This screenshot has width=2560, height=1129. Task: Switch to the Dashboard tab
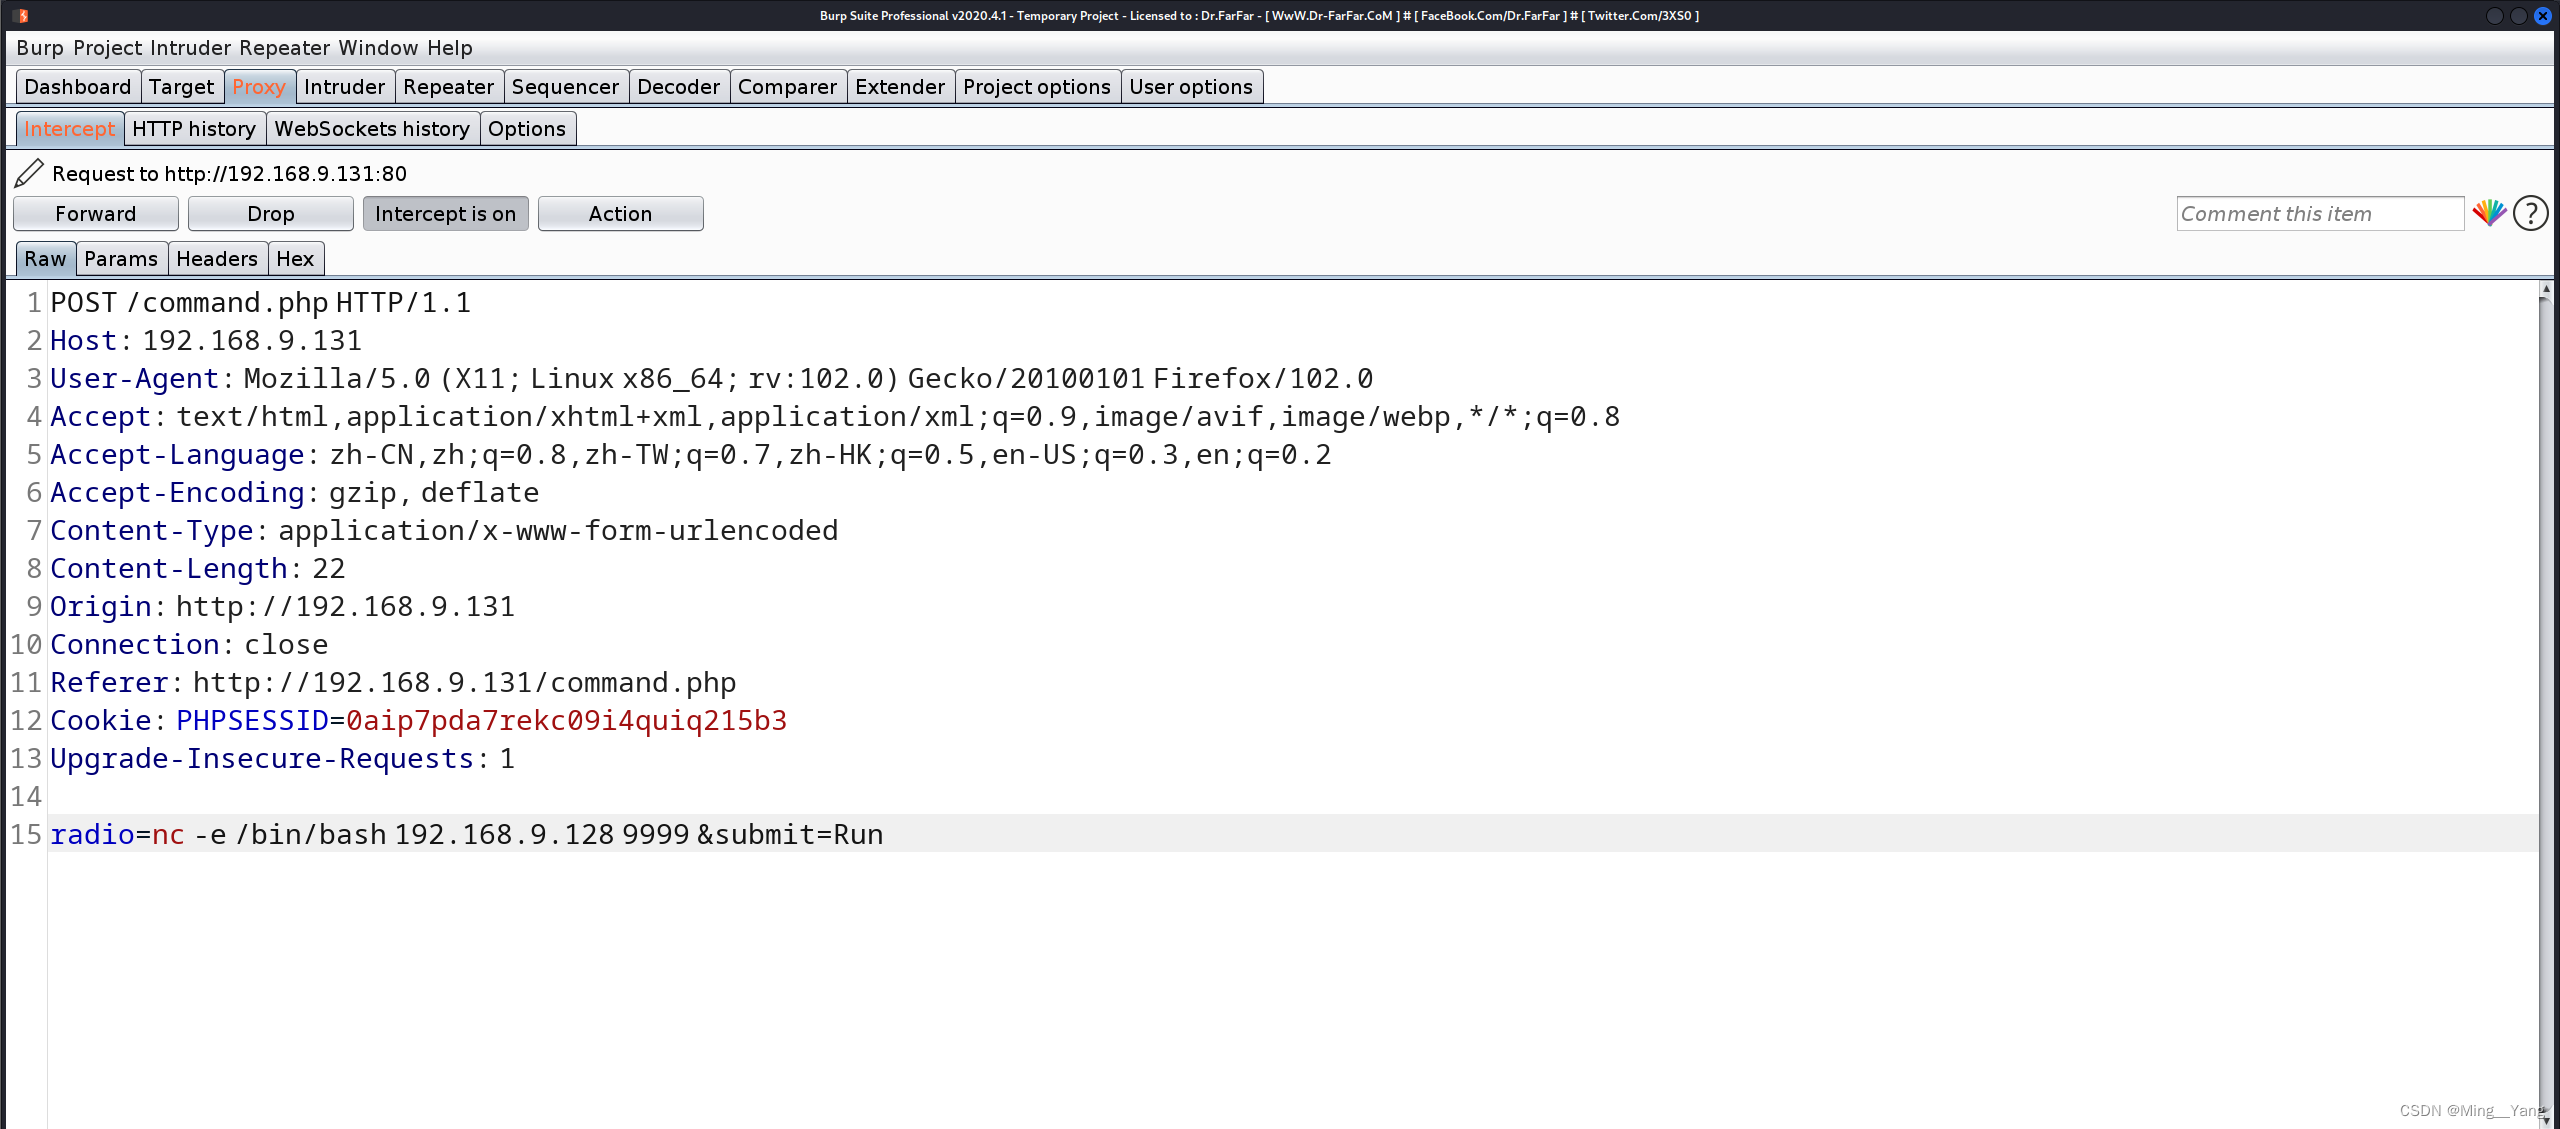(78, 86)
